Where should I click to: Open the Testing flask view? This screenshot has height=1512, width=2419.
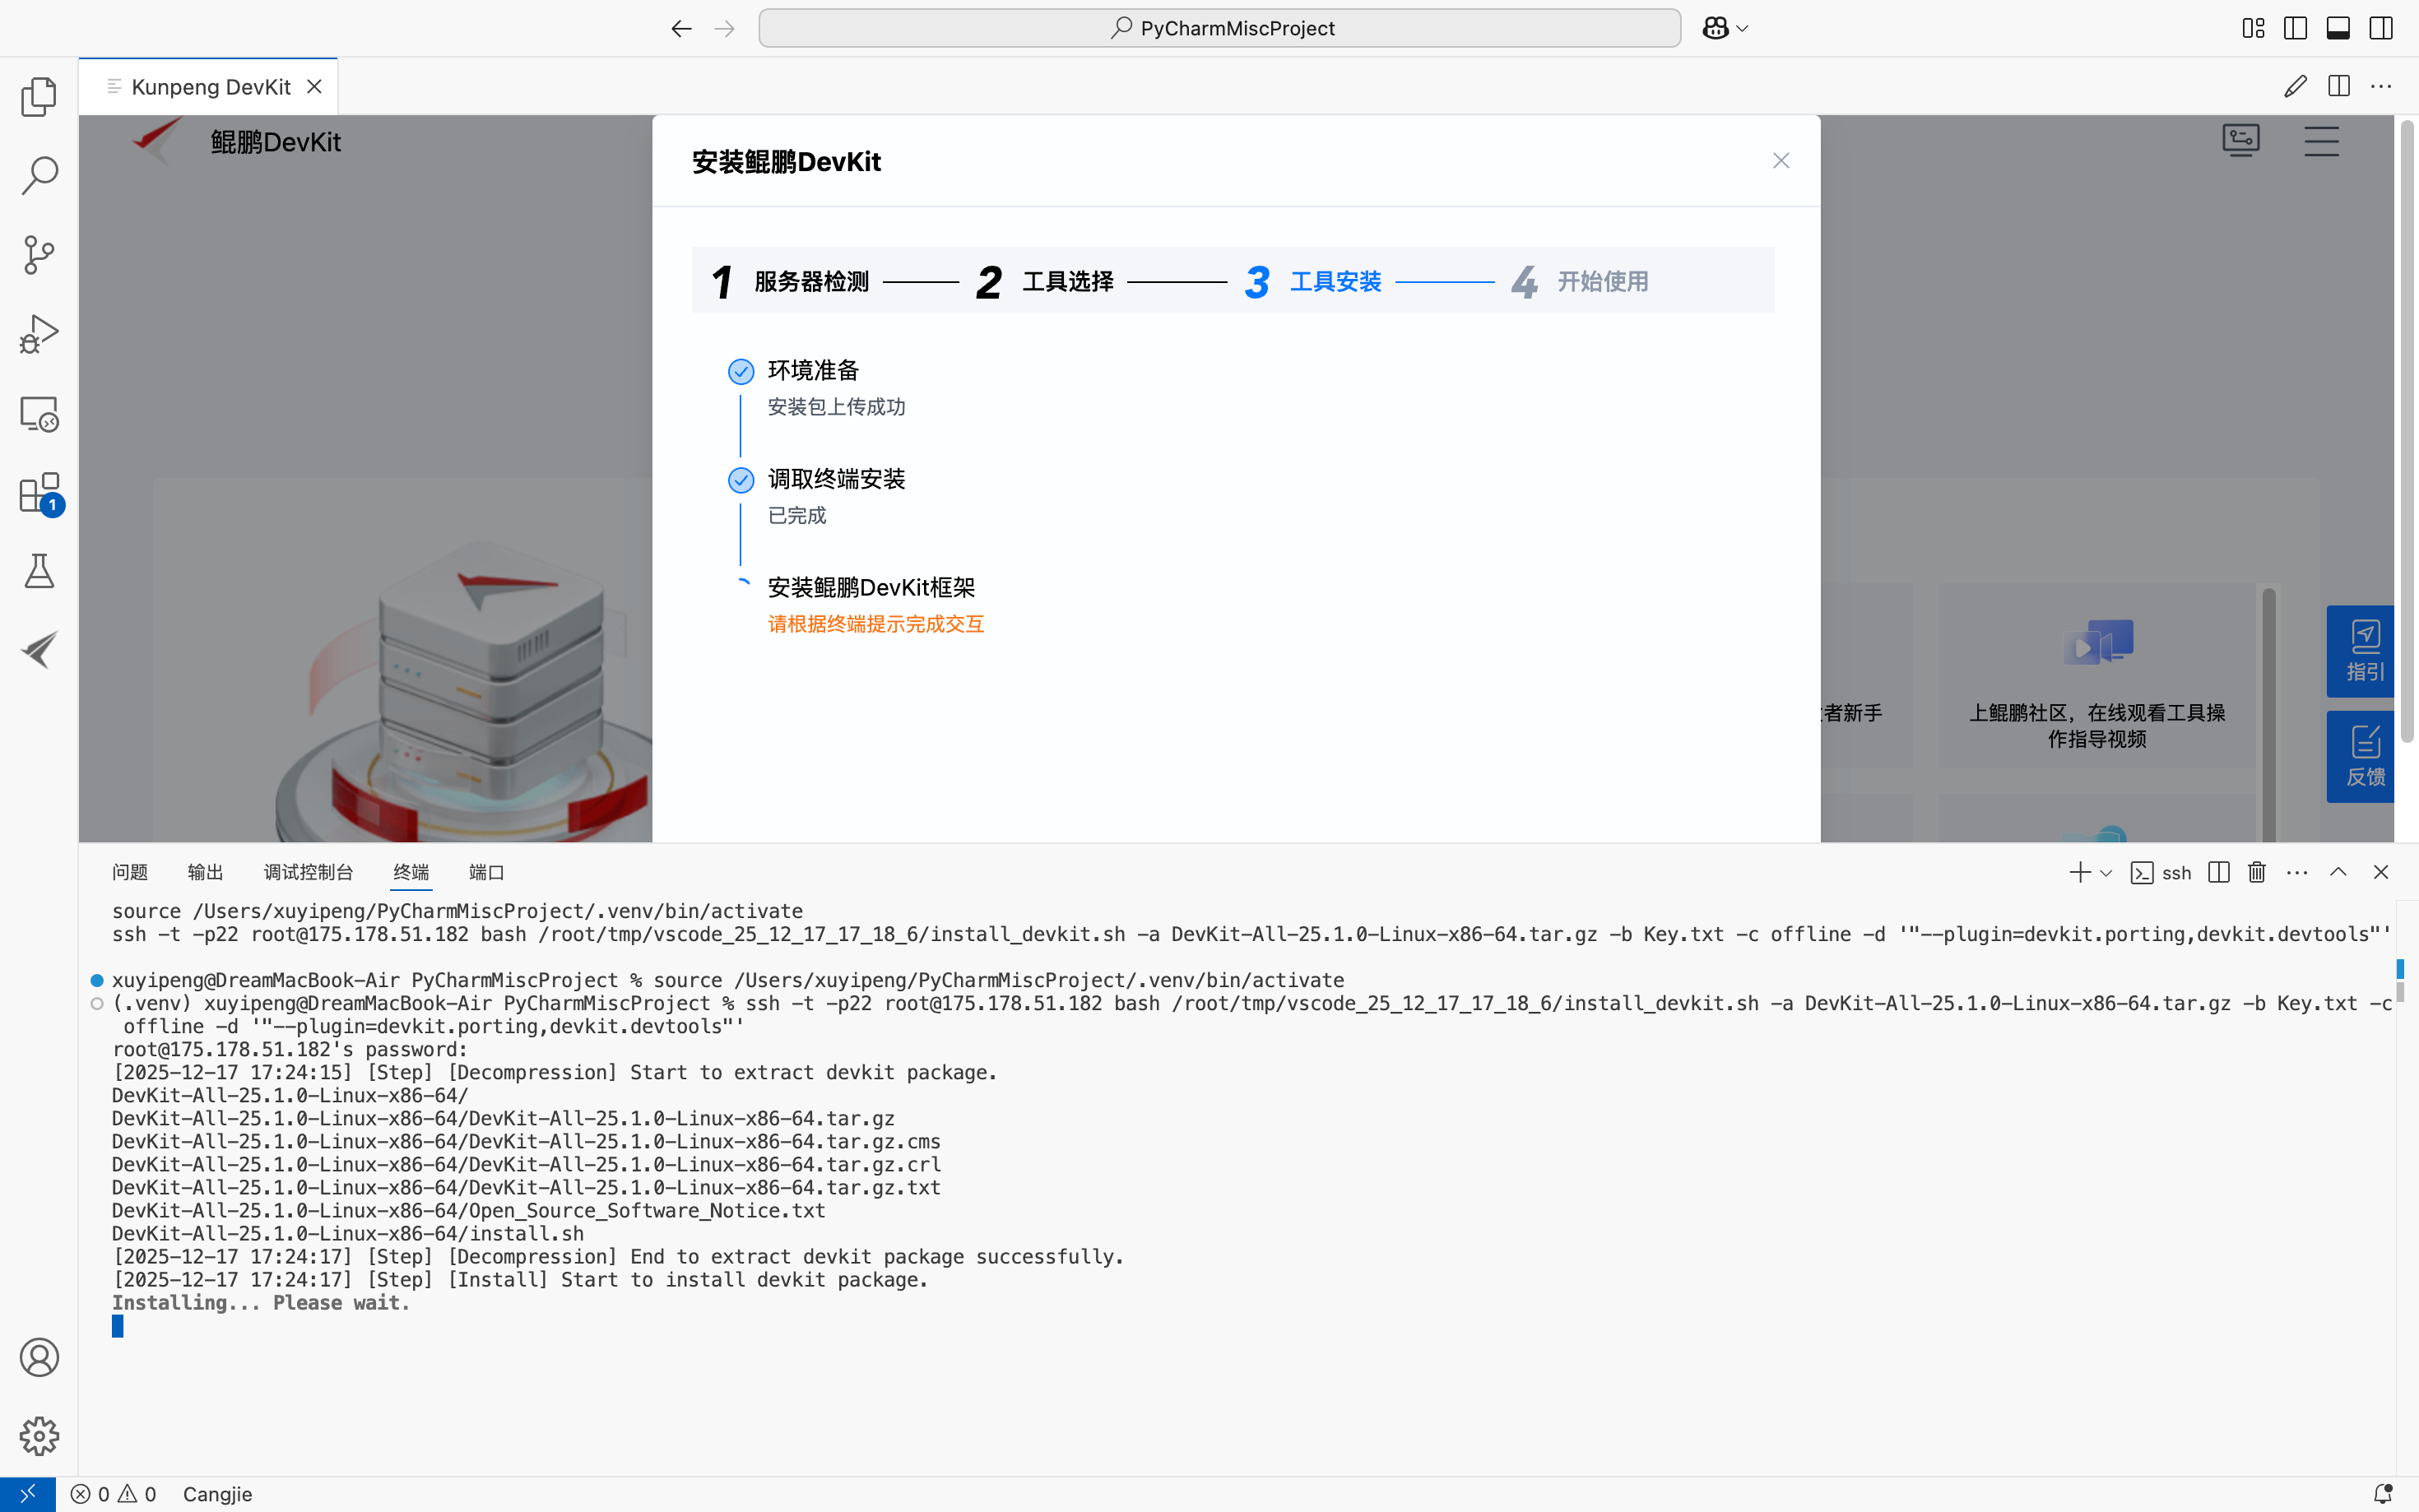pyautogui.click(x=39, y=571)
